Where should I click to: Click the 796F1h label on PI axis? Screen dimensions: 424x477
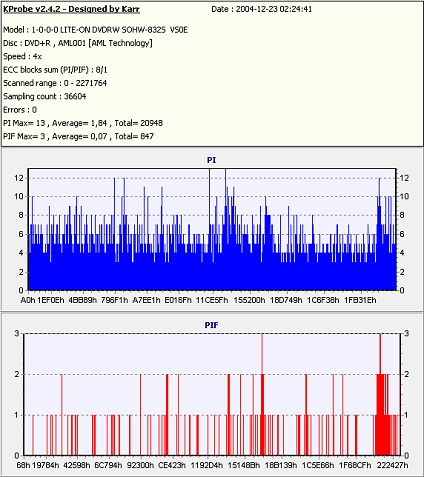[114, 300]
